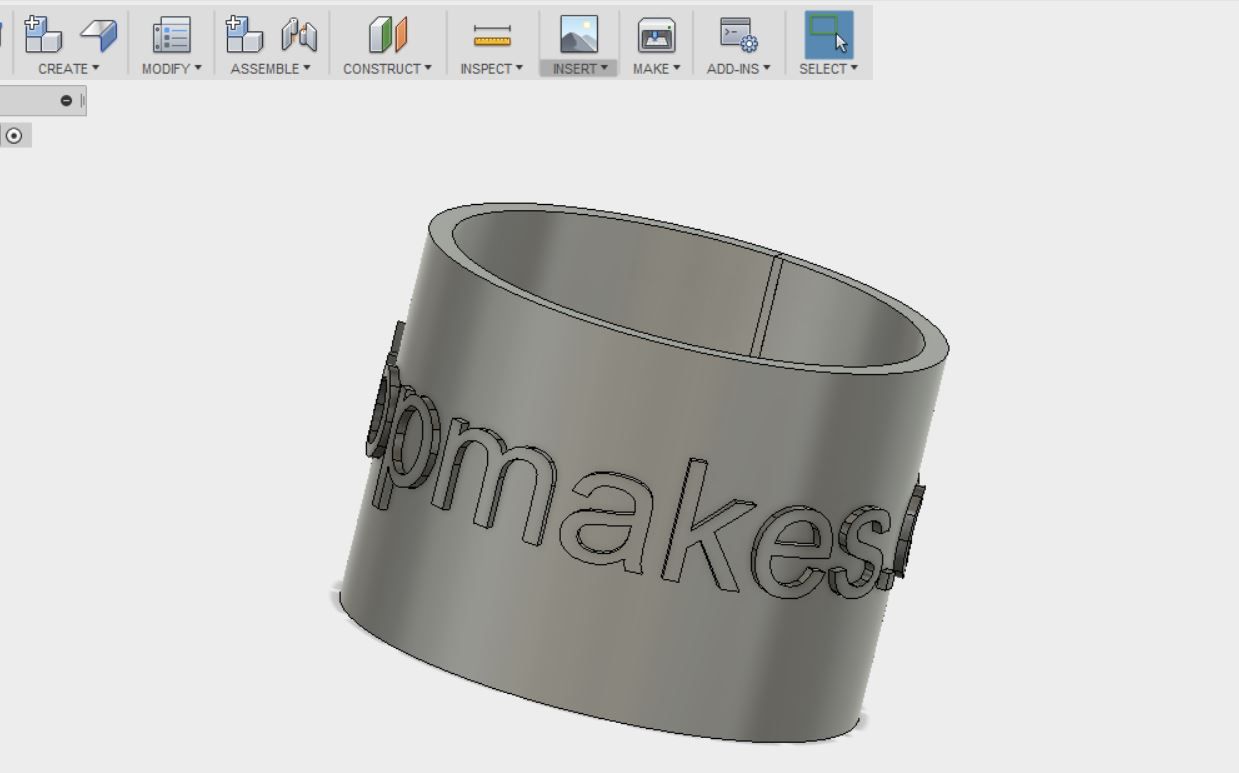Click the MAKE panel label
This screenshot has width=1239, height=773.
(x=655, y=69)
